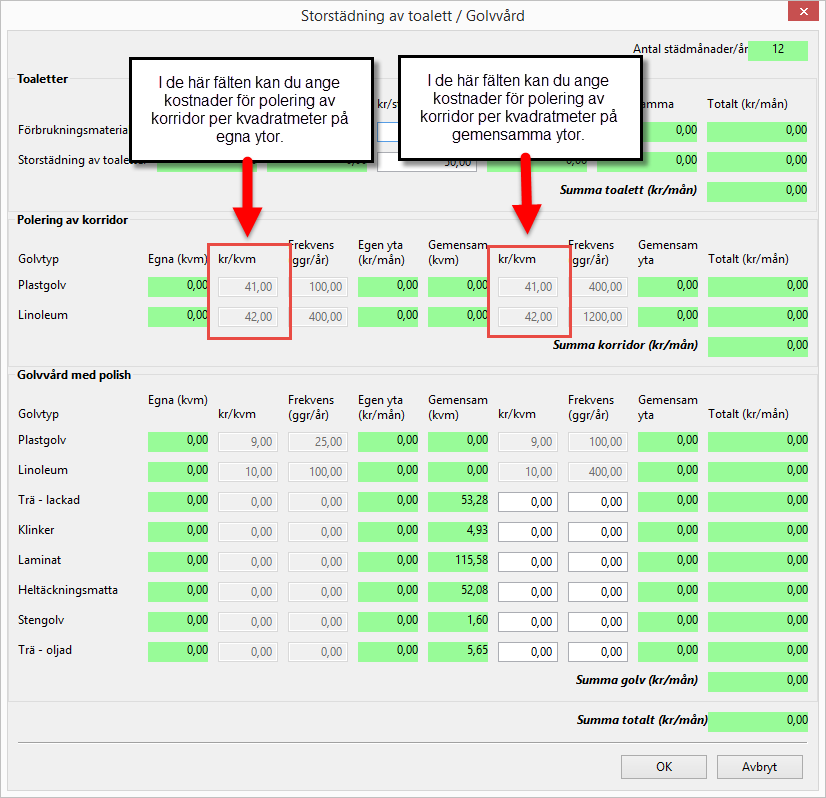Edit shared kr/kvm field for Trä - lackad

tap(528, 502)
